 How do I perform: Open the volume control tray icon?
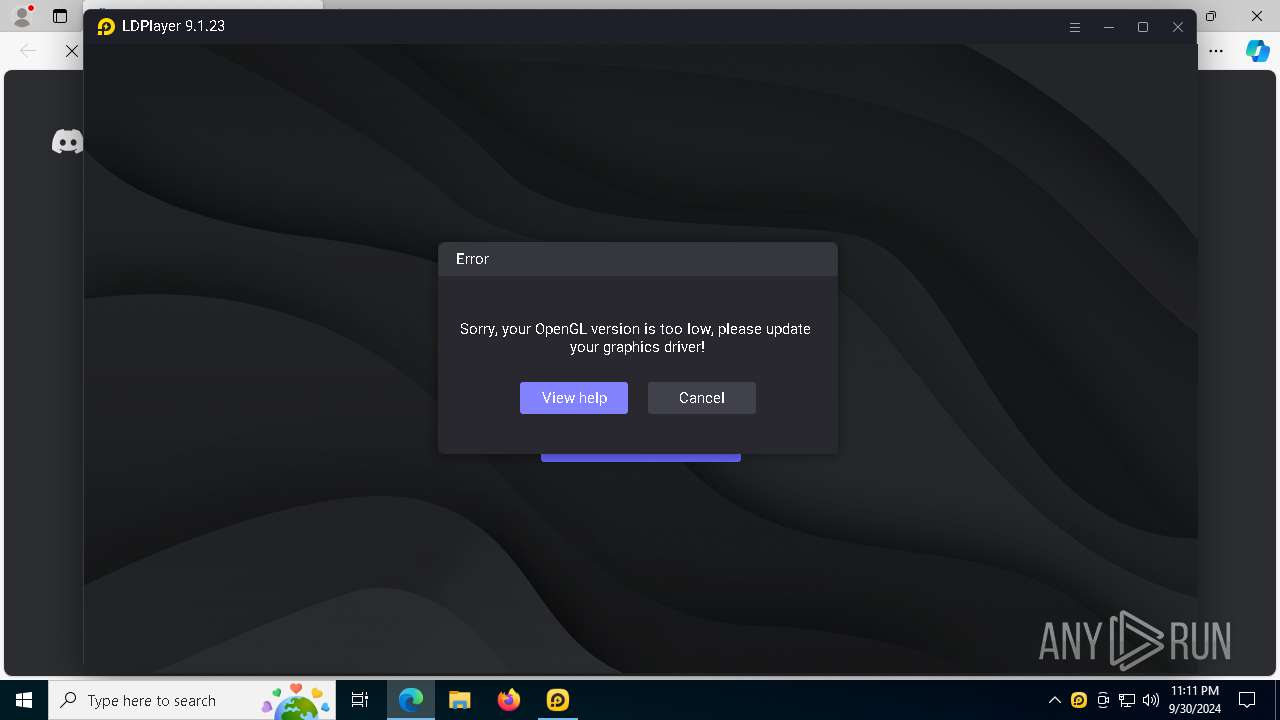(1151, 700)
